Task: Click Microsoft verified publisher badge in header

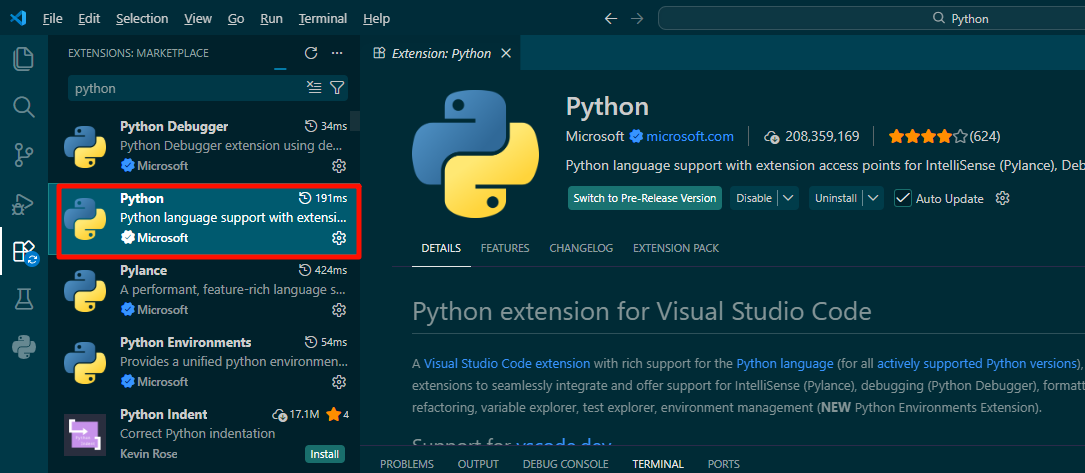Action: [x=635, y=136]
